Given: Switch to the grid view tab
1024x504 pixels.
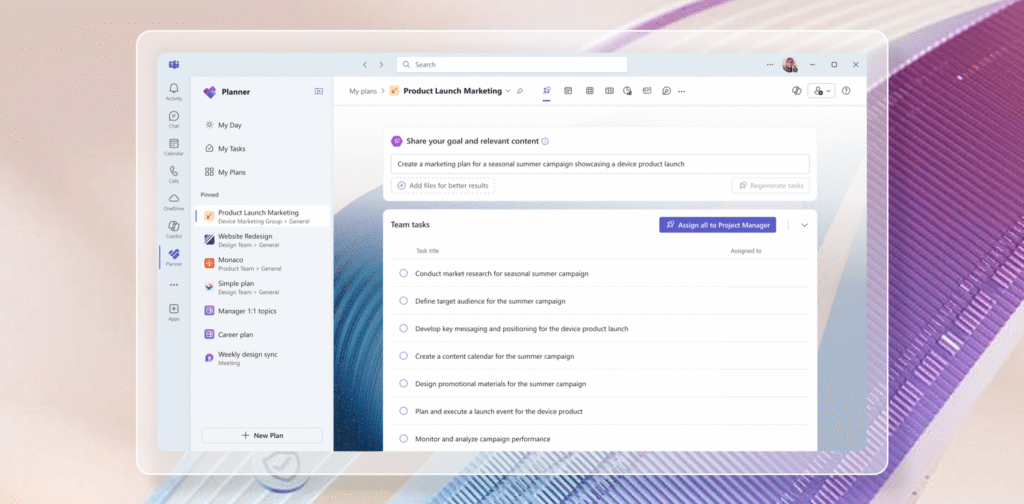Looking at the screenshot, I should [590, 91].
